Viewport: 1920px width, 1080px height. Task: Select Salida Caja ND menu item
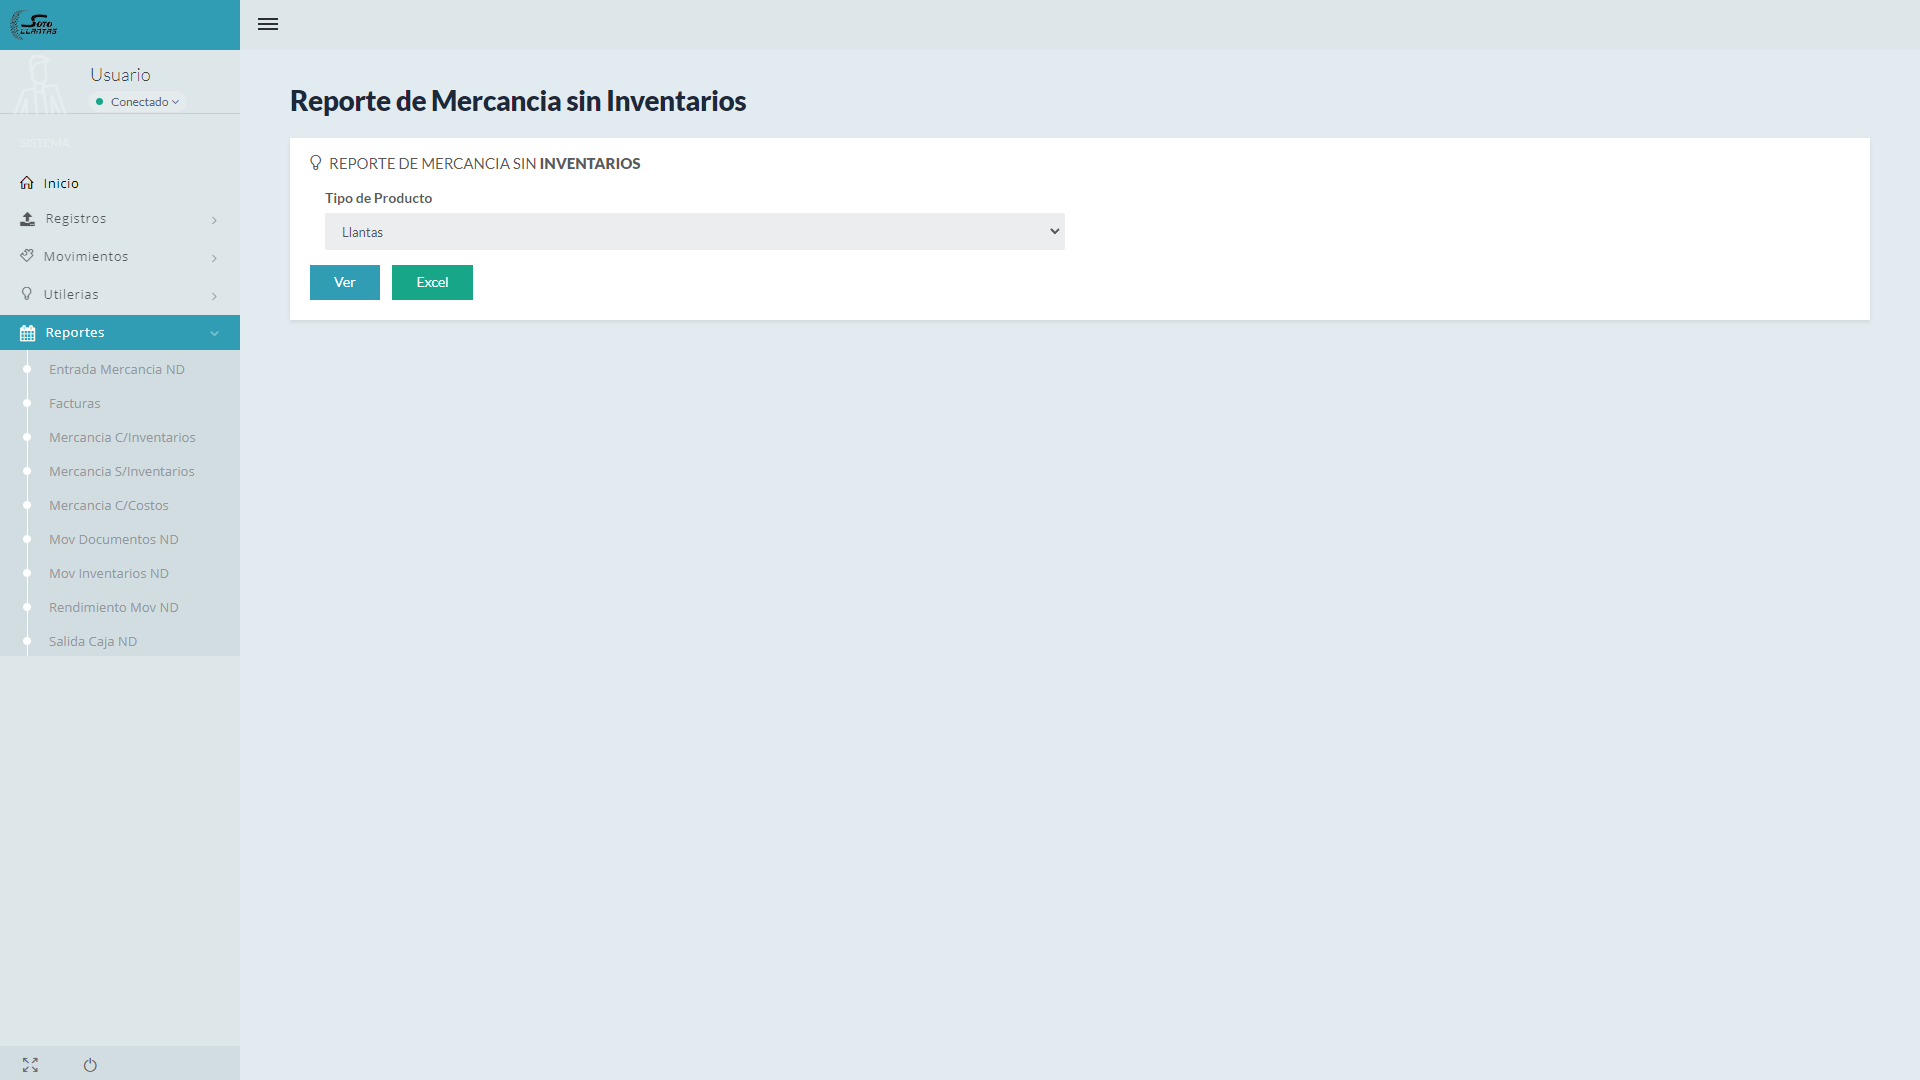(x=93, y=642)
